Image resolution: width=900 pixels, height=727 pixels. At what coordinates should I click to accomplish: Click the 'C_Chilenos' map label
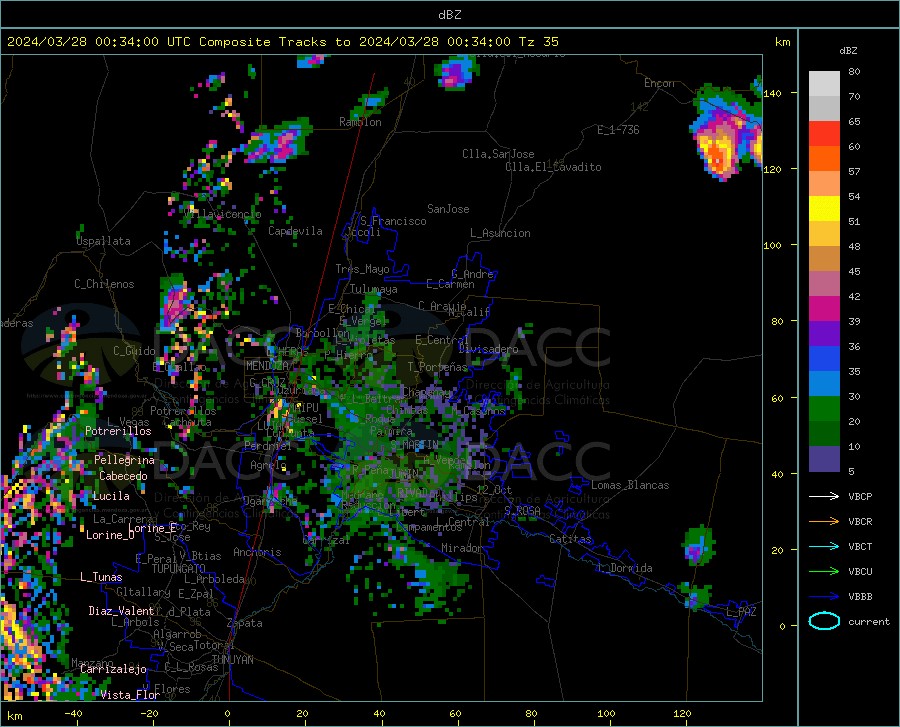[x=104, y=284]
